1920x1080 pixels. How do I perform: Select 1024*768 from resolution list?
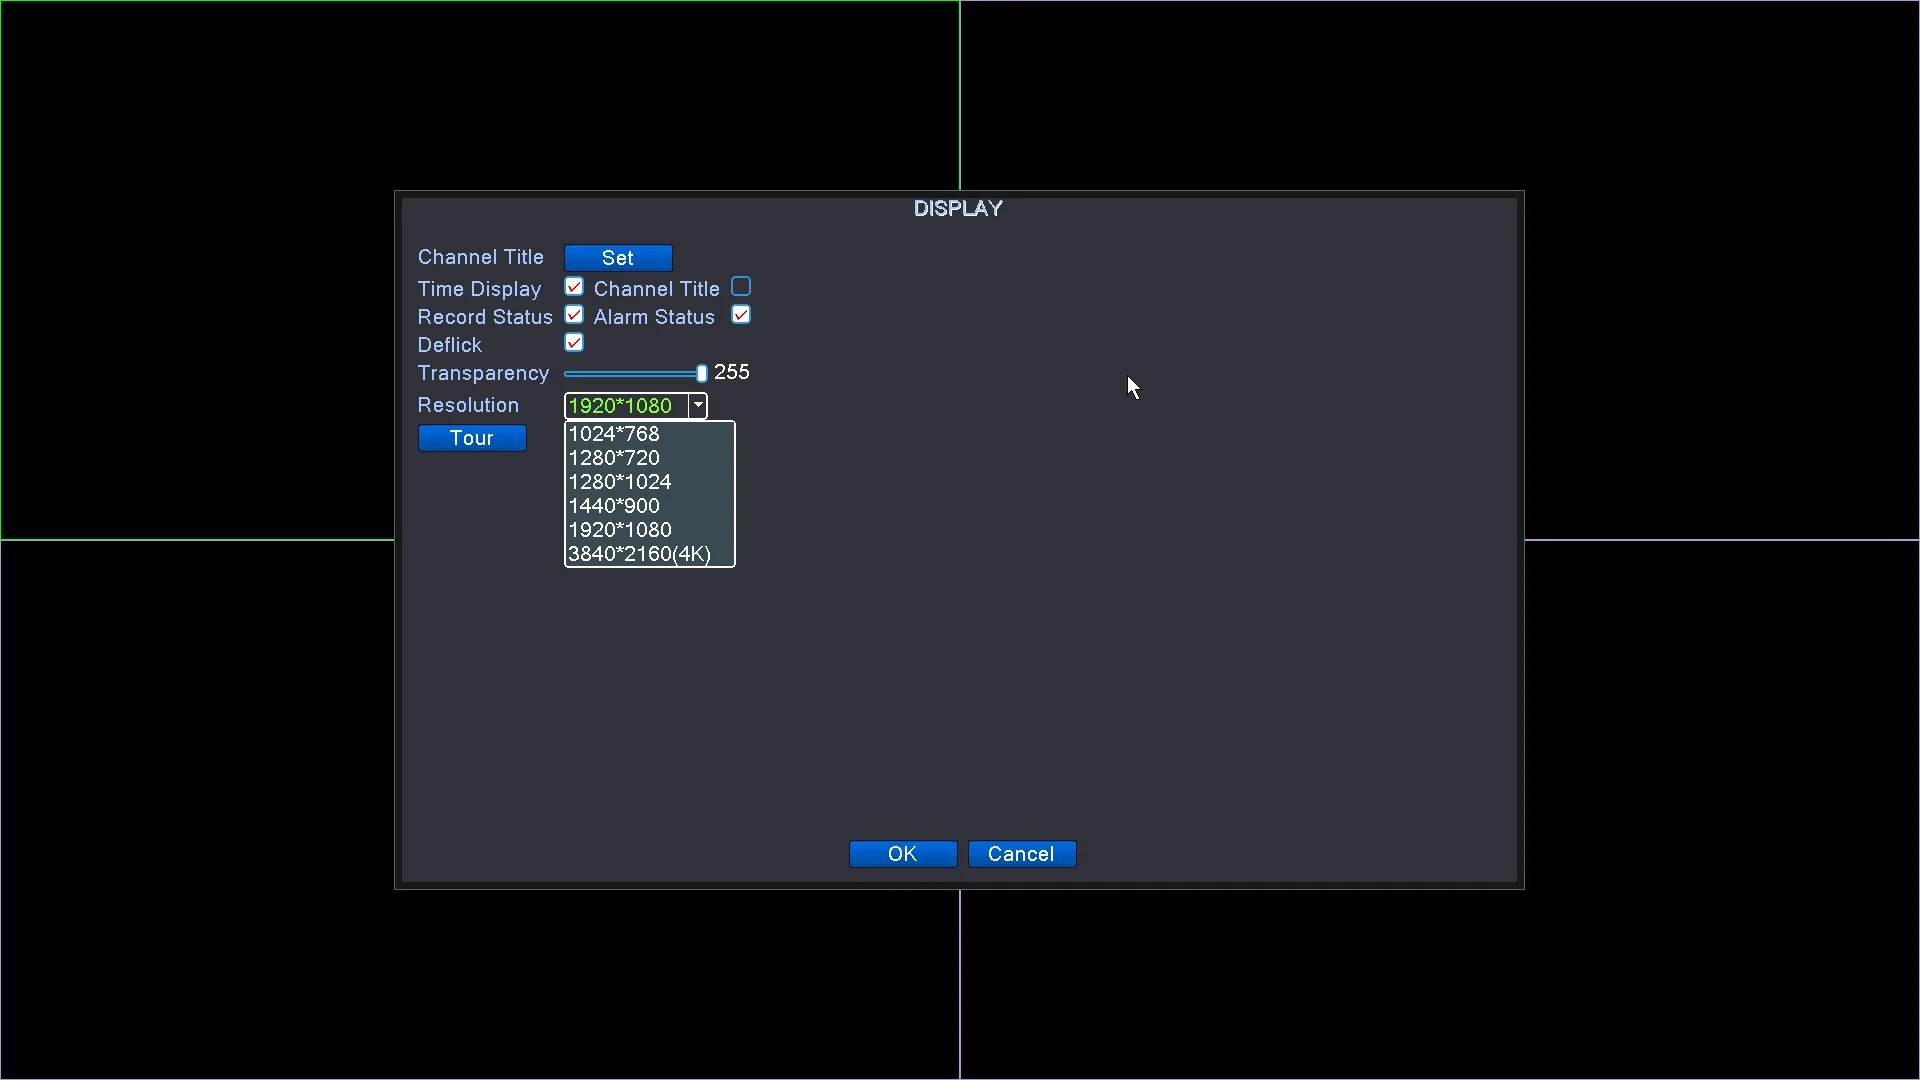(614, 434)
